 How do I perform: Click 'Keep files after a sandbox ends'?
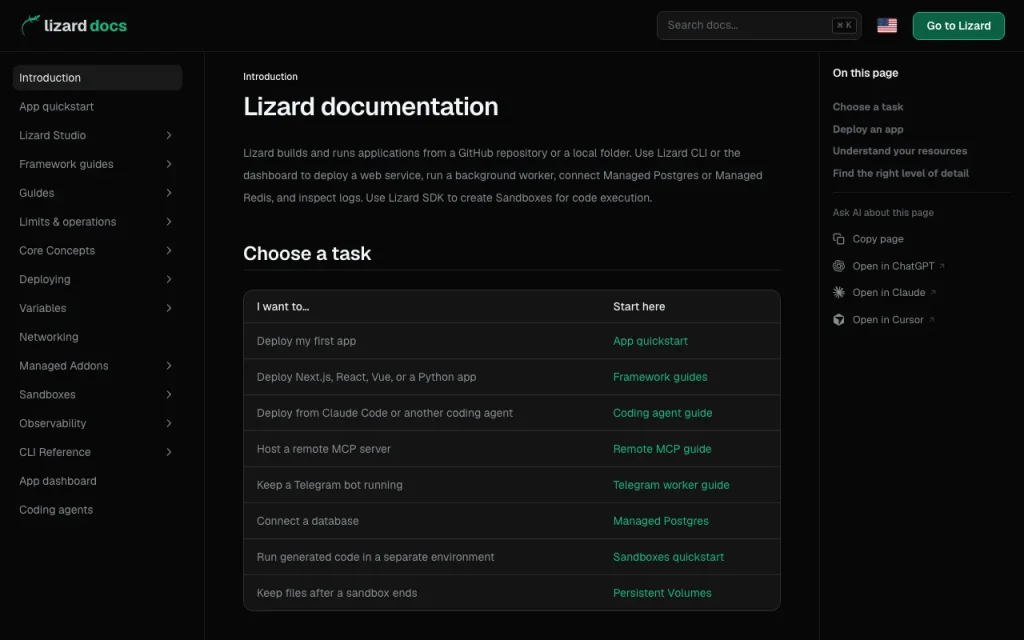click(336, 592)
